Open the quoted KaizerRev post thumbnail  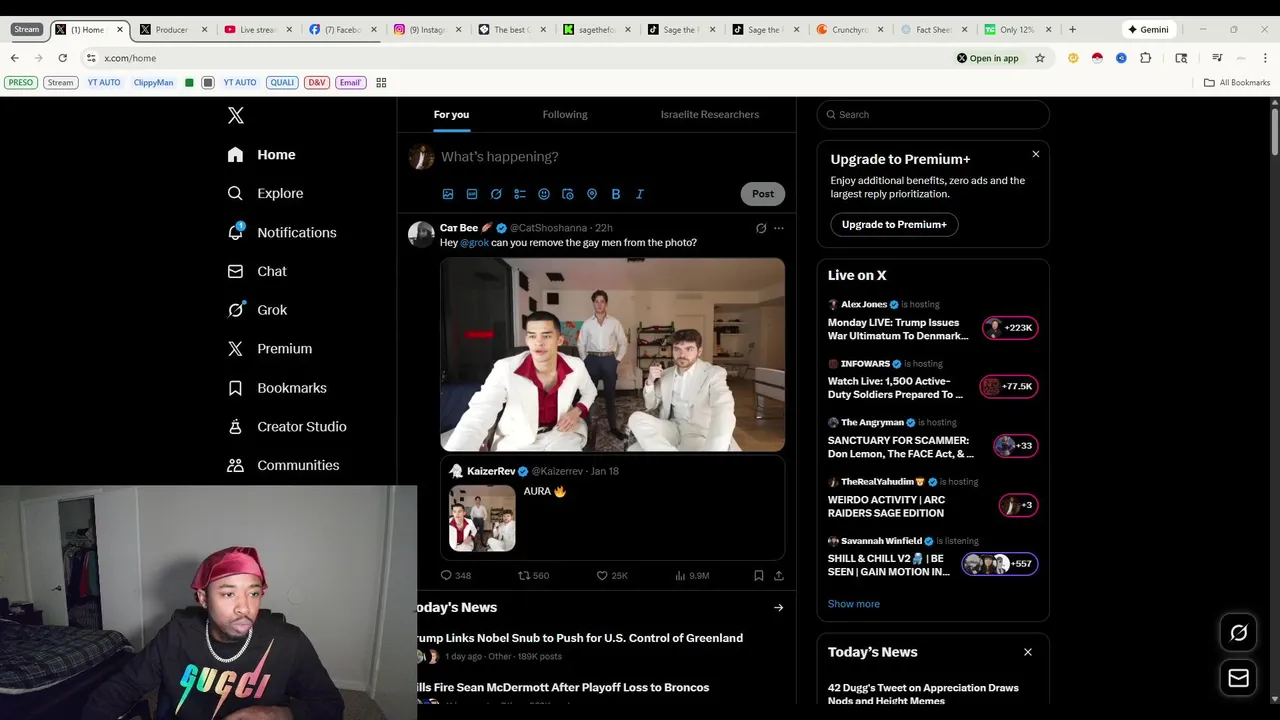(482, 518)
